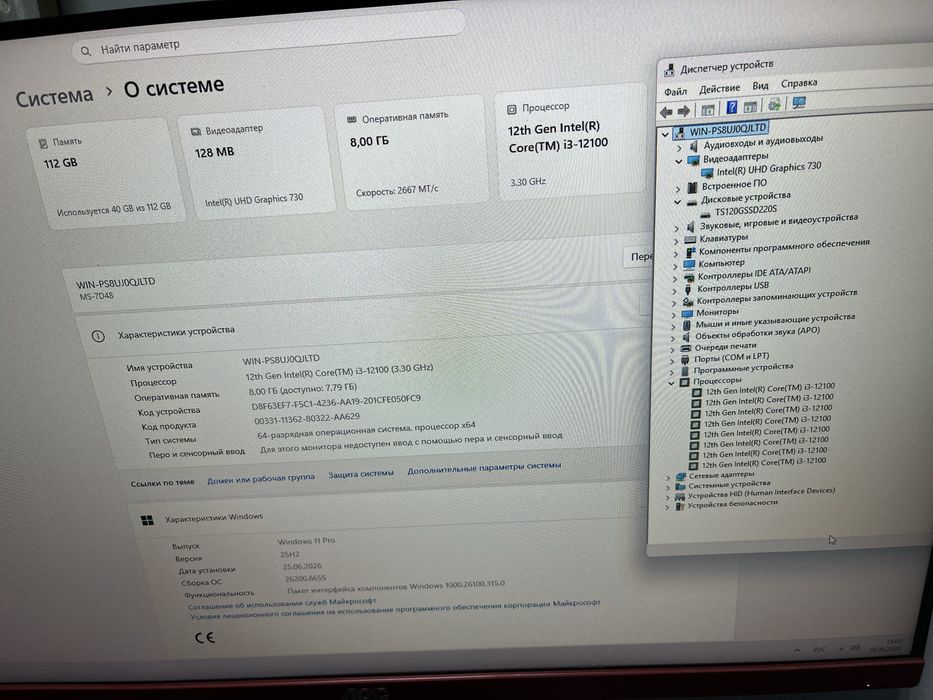Click the display icon of Intel(R) UHD Graphics 730
Viewport: 933px width, 700px height.
click(x=707, y=173)
